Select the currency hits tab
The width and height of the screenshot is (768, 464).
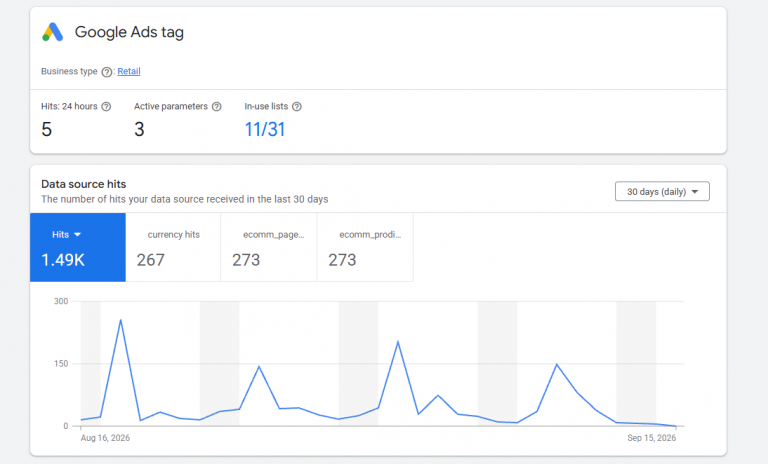[x=173, y=247]
